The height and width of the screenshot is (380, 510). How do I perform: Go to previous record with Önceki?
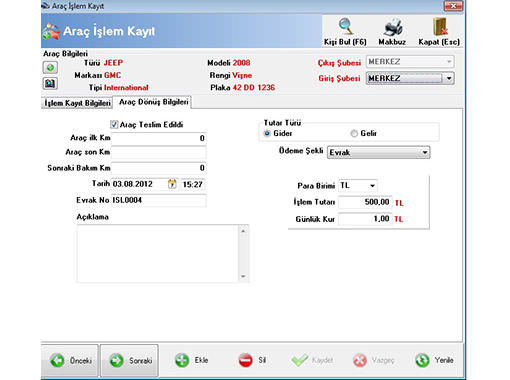(70, 360)
